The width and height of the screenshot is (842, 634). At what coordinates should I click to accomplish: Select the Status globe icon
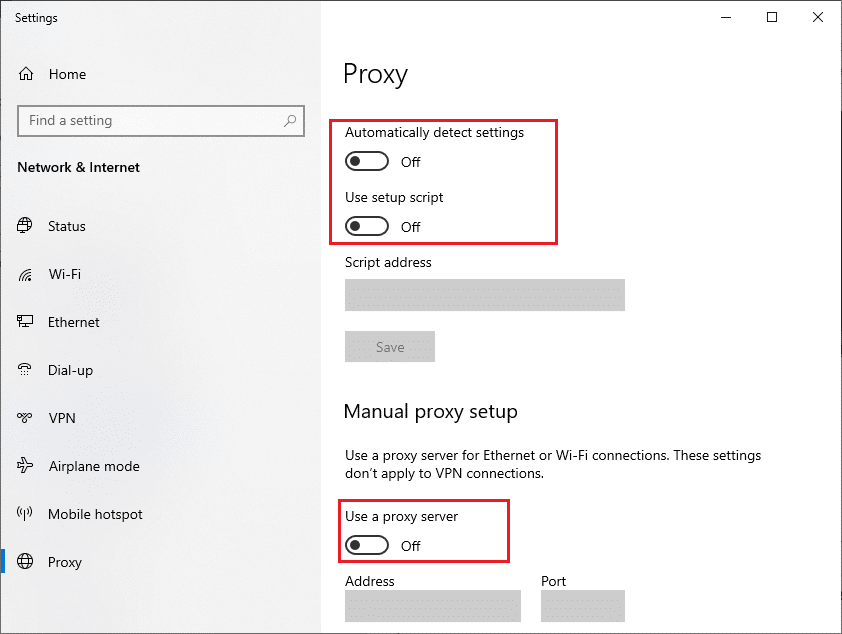point(23,226)
